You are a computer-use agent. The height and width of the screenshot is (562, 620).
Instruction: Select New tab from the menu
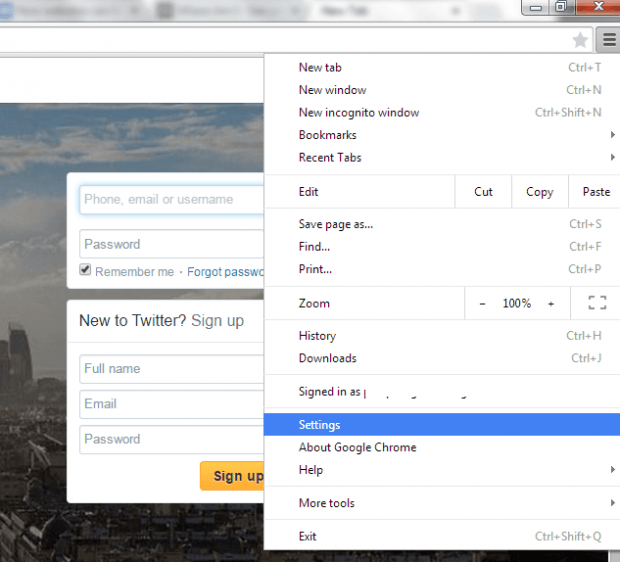[442, 68]
